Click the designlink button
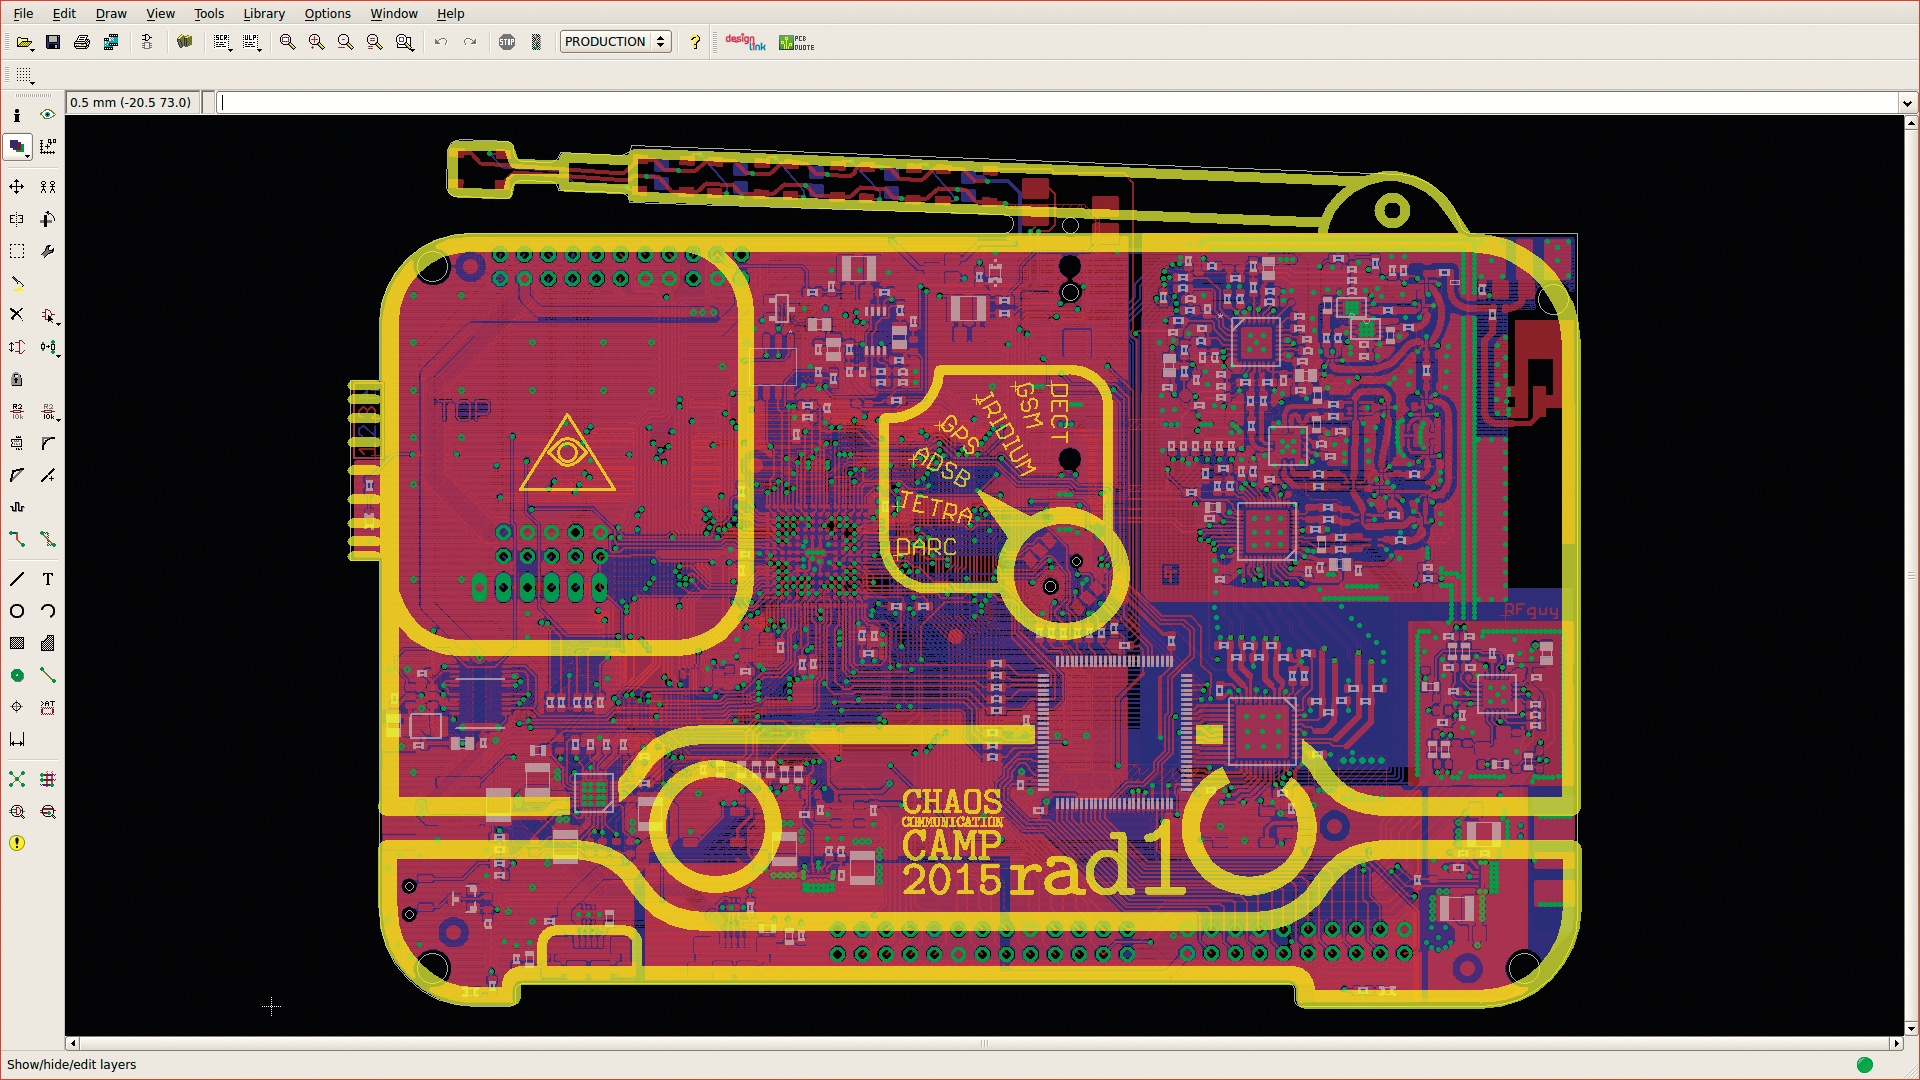The width and height of the screenshot is (1920, 1080). coord(745,42)
